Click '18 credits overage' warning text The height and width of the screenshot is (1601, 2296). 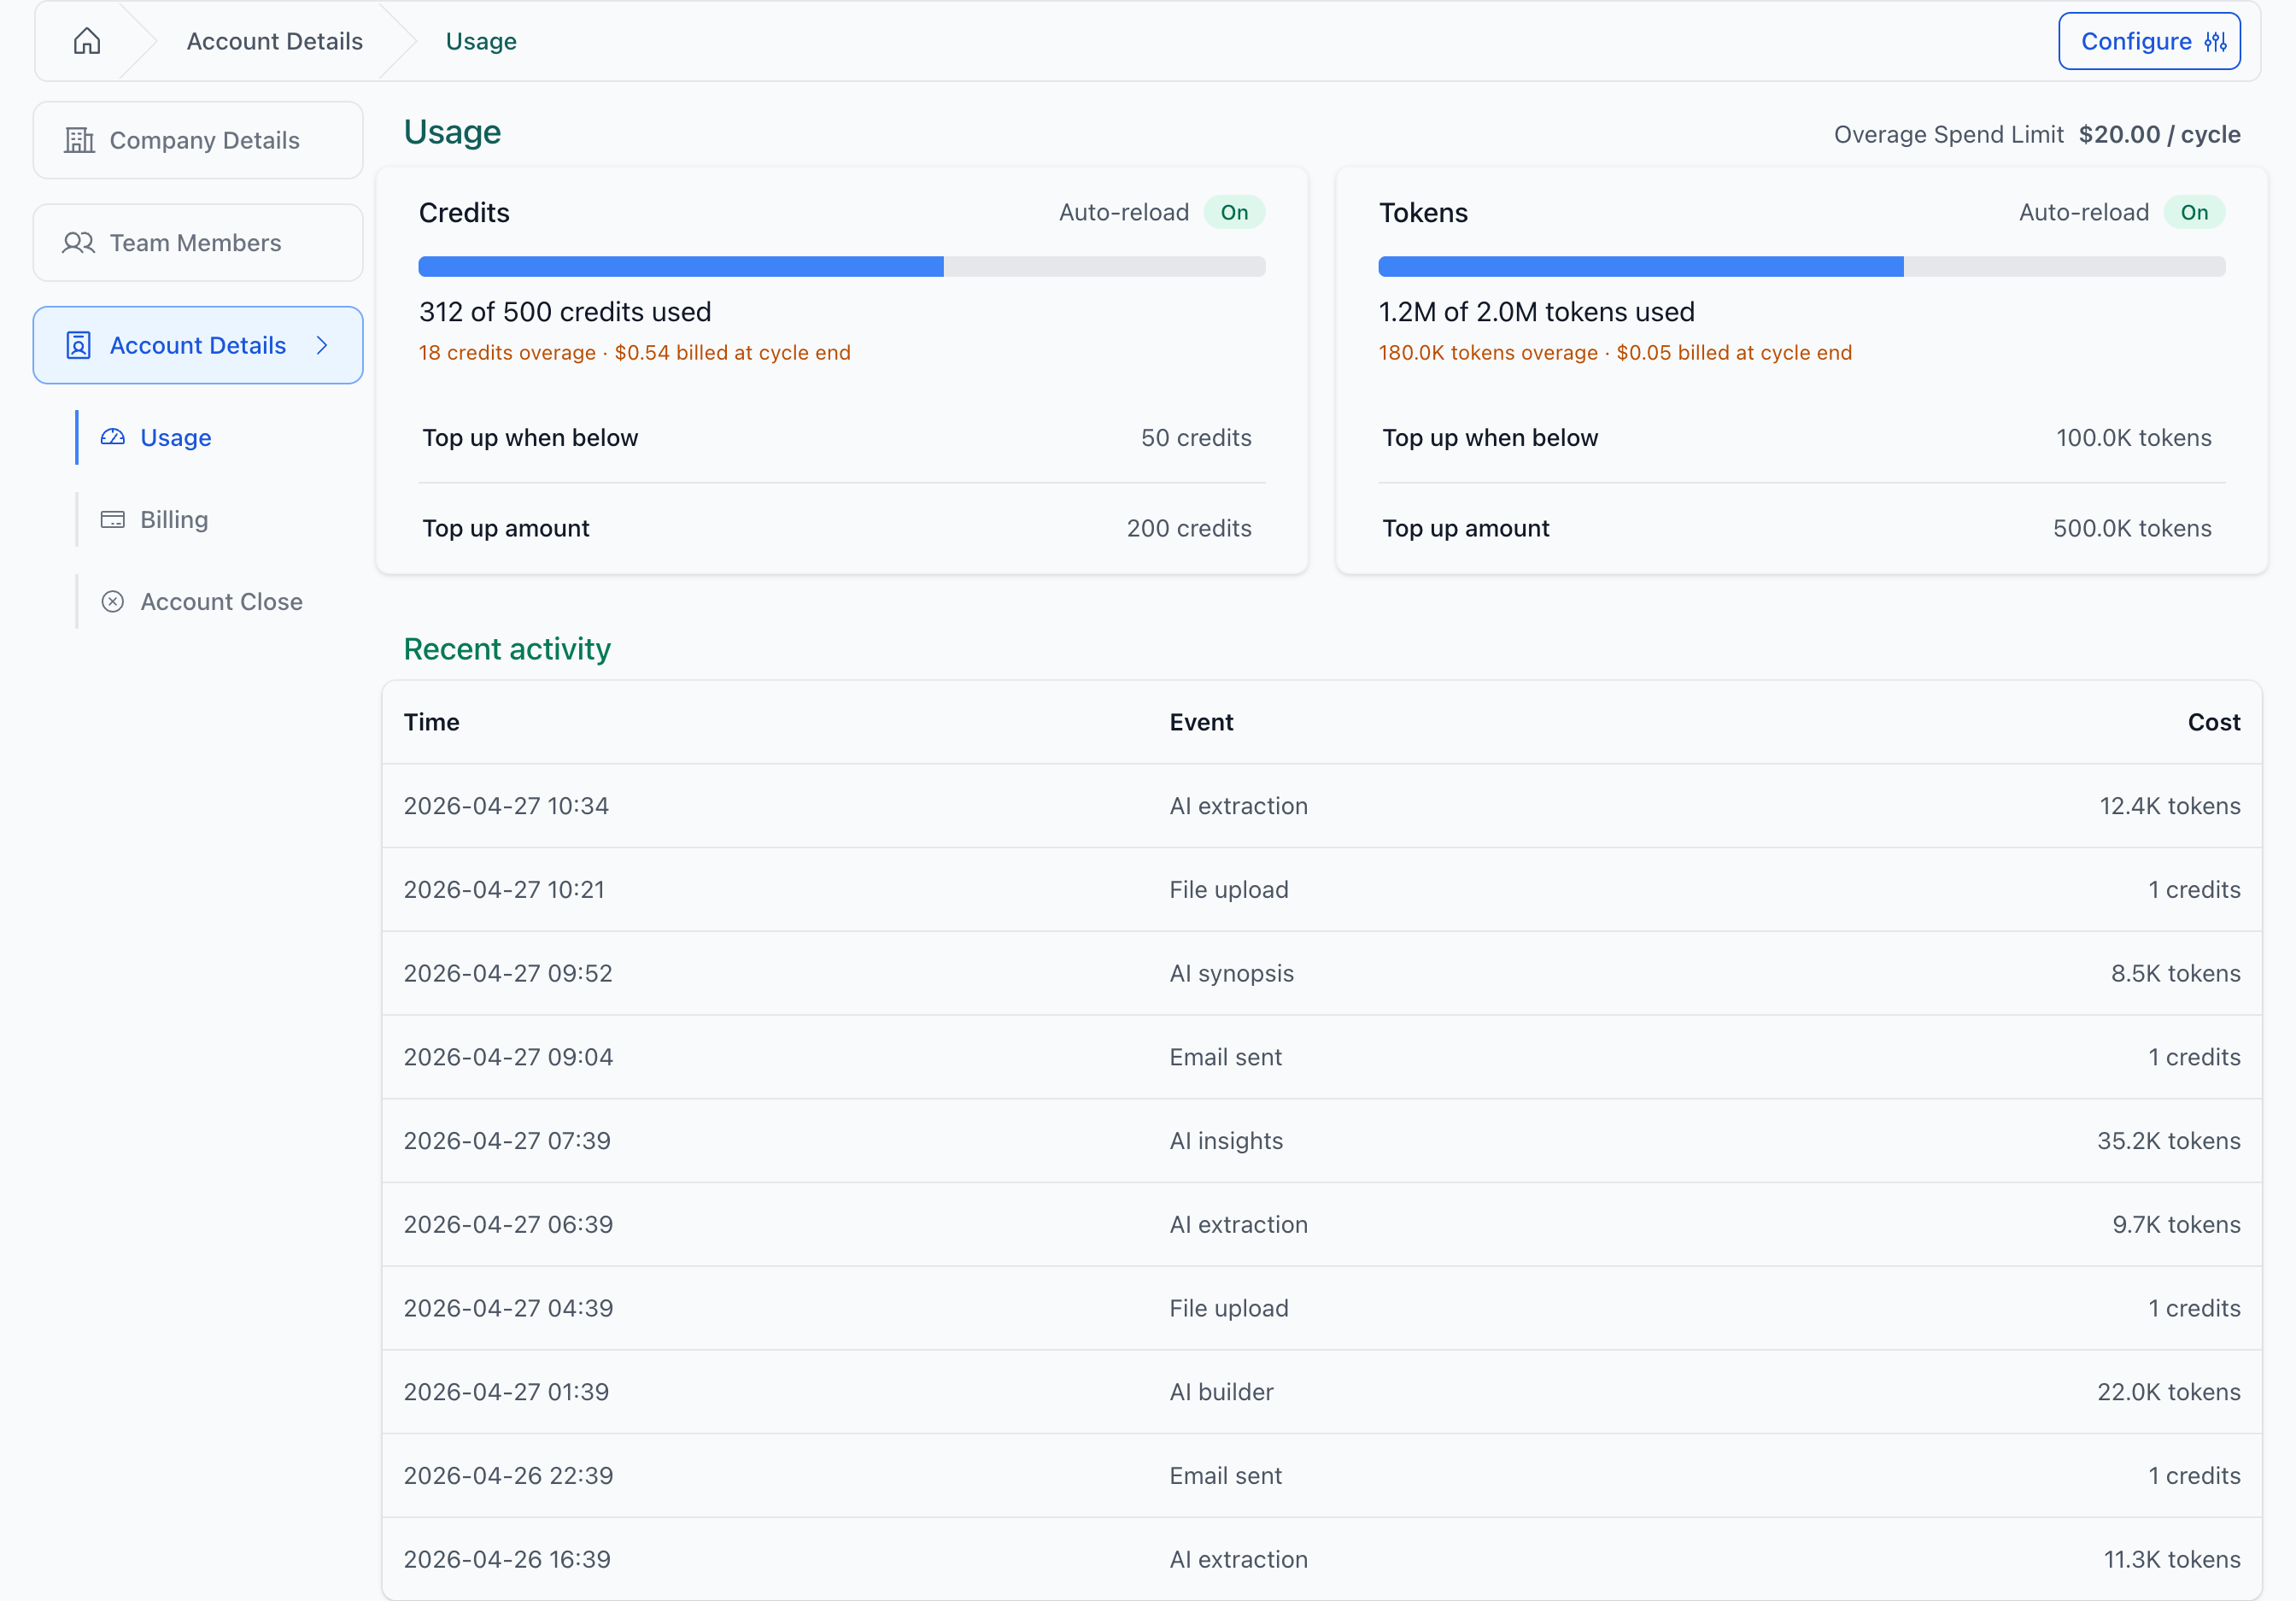click(x=507, y=352)
